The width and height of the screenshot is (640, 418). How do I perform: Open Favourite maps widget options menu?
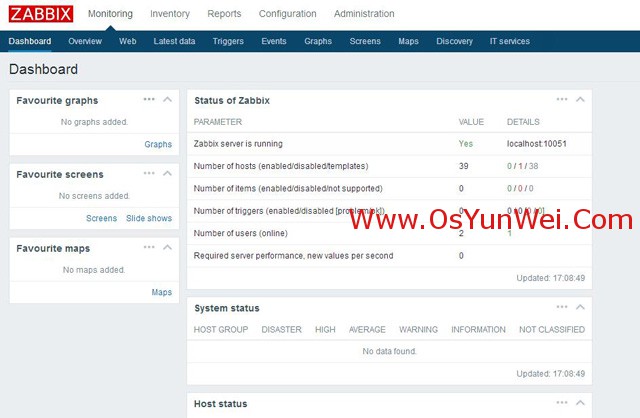point(149,247)
